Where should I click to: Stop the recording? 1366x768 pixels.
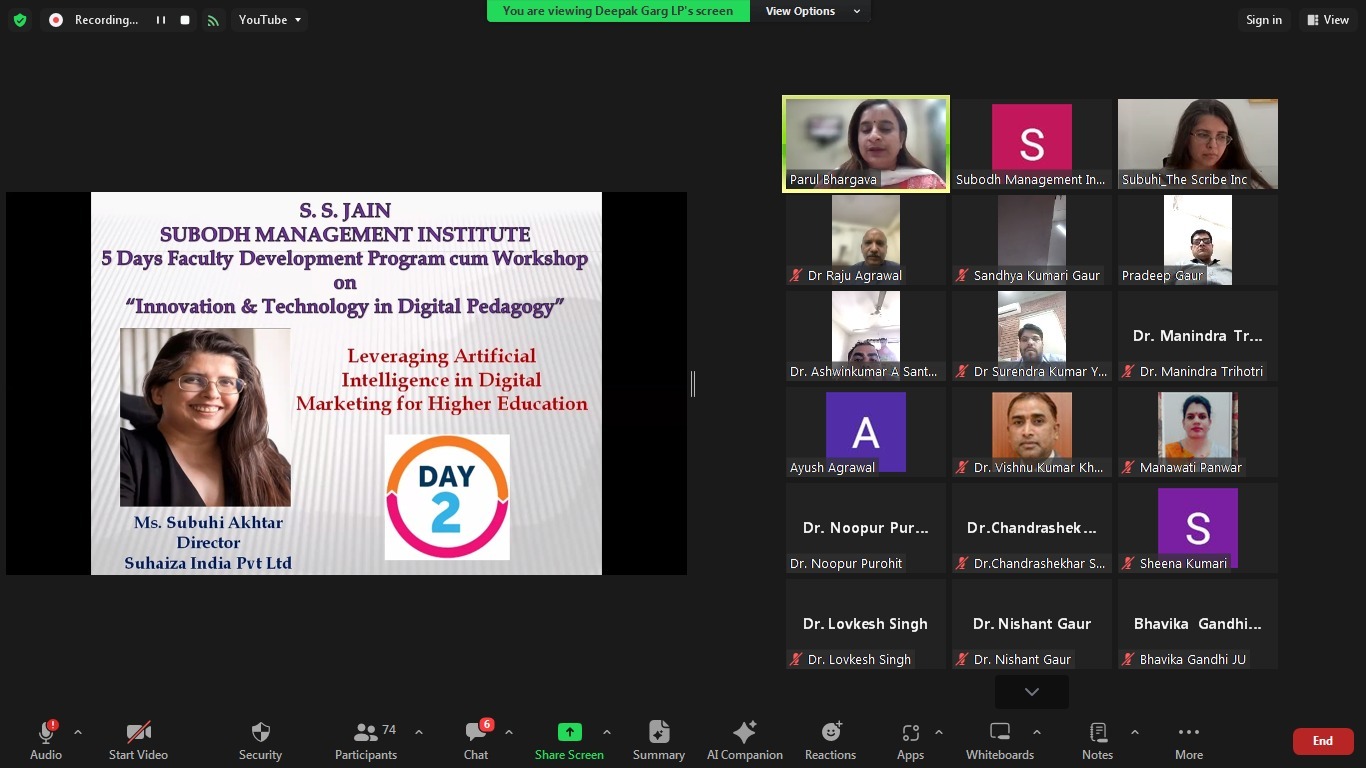185,20
